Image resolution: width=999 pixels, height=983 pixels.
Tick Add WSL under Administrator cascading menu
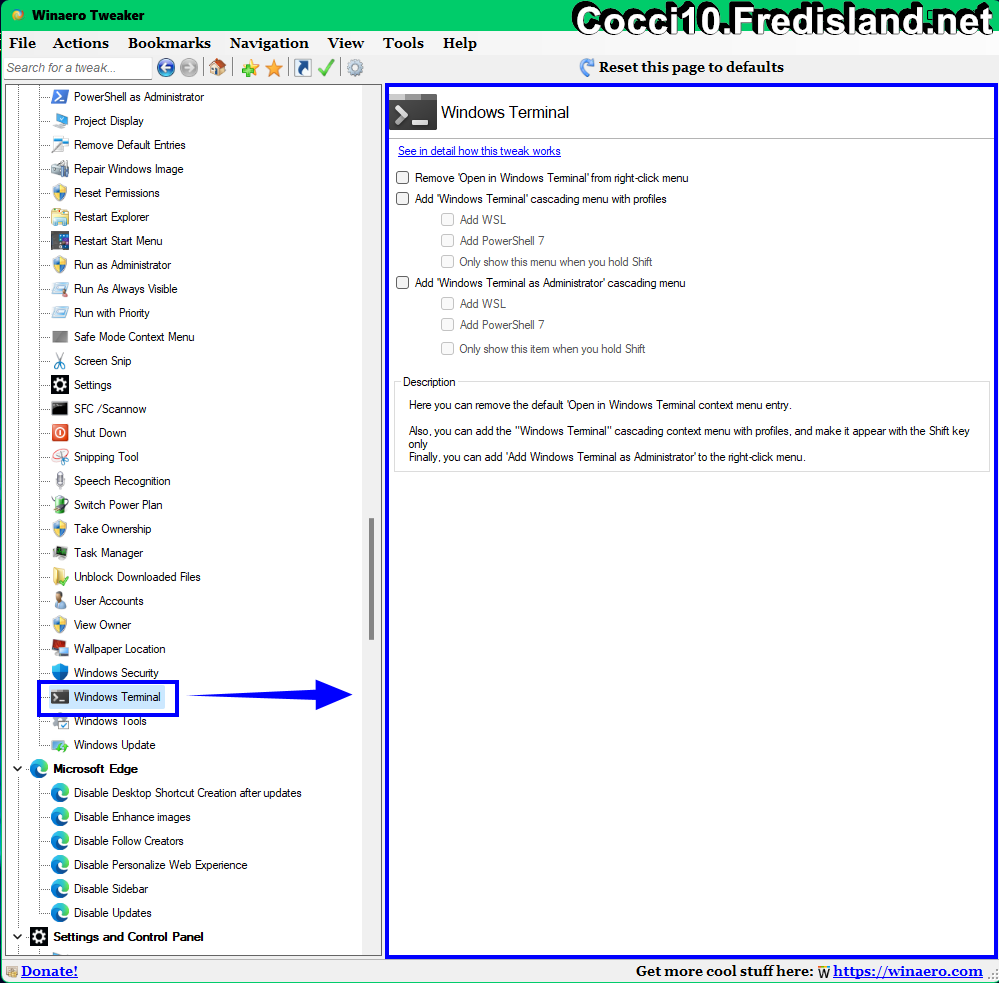coord(447,304)
